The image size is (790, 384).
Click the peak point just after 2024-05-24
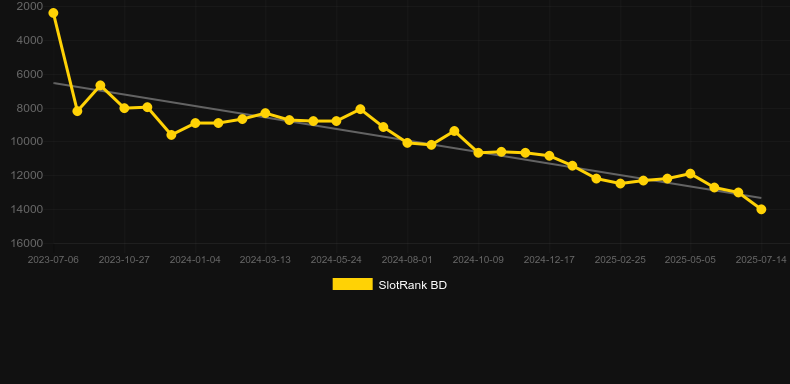(360, 109)
